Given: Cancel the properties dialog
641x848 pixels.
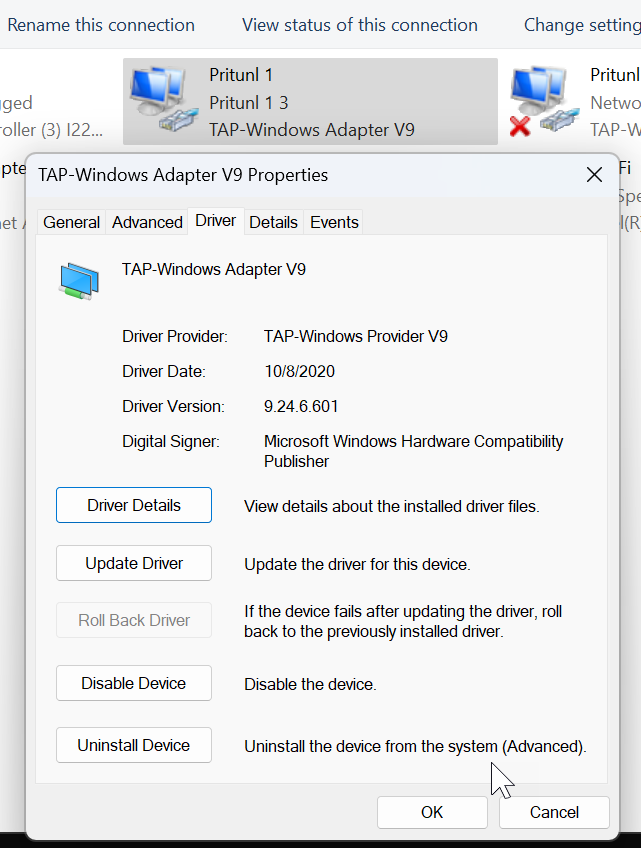Looking at the screenshot, I should [x=554, y=812].
